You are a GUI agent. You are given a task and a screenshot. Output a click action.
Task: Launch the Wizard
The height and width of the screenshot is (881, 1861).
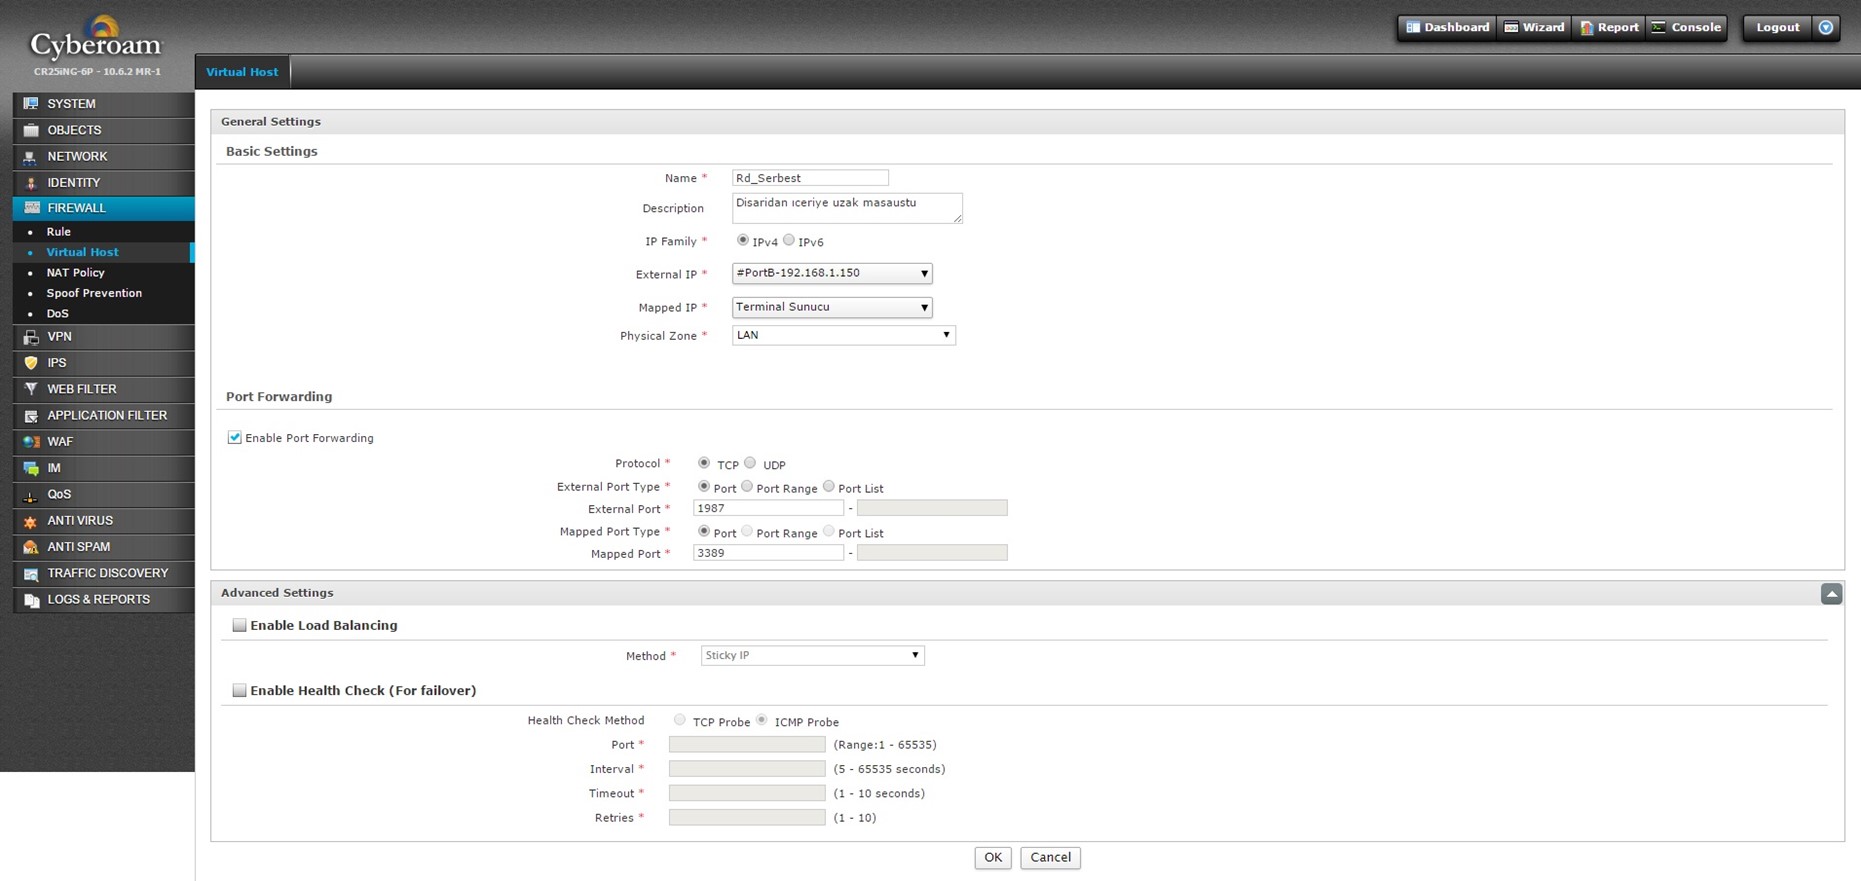(x=1534, y=27)
